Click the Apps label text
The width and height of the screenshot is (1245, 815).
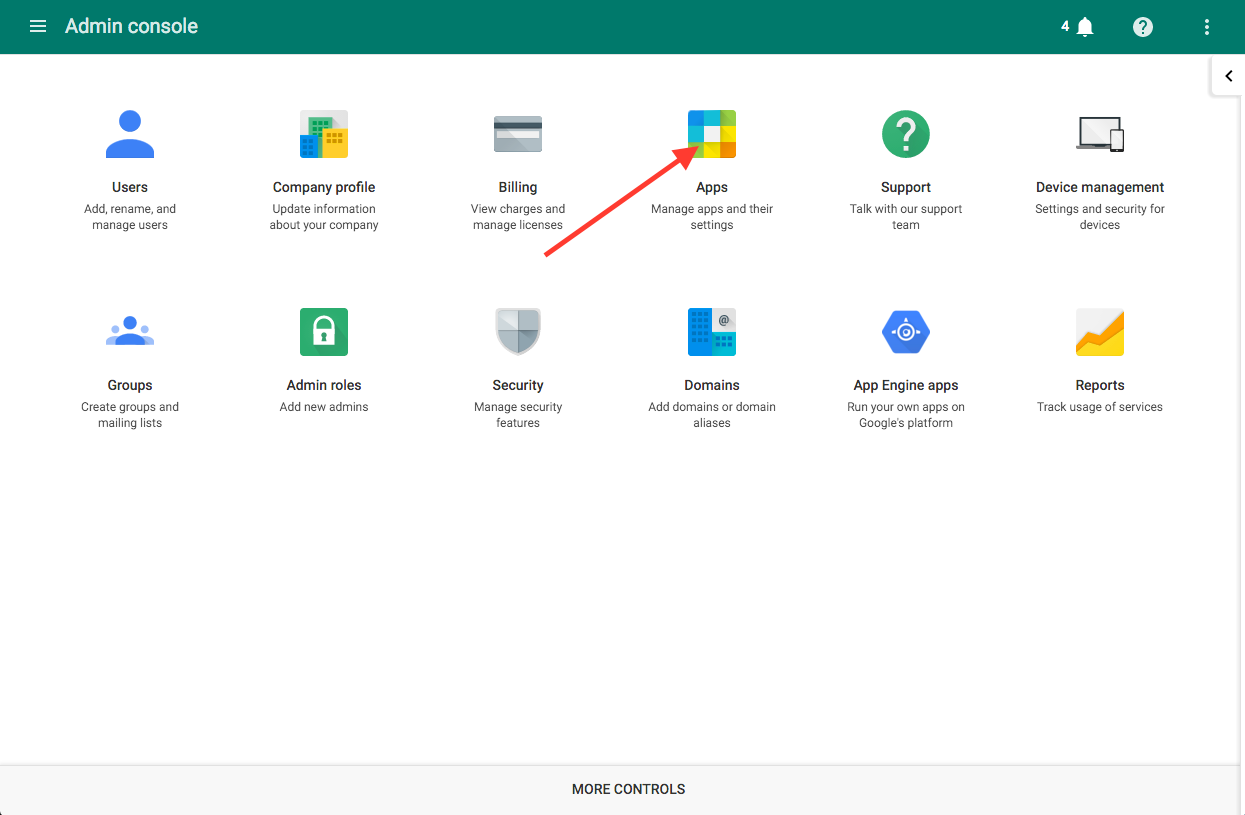(x=712, y=187)
